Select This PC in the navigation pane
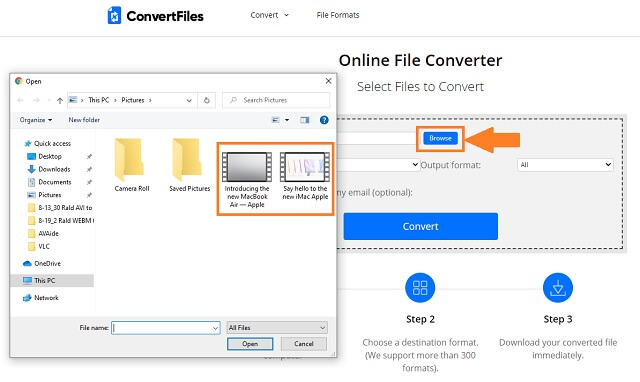Image resolution: width=640 pixels, height=382 pixels. click(52, 280)
